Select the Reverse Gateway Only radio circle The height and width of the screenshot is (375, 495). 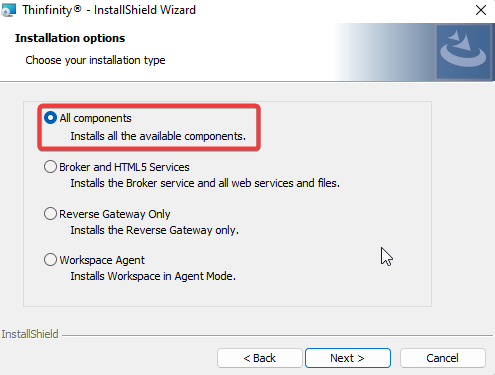point(50,214)
